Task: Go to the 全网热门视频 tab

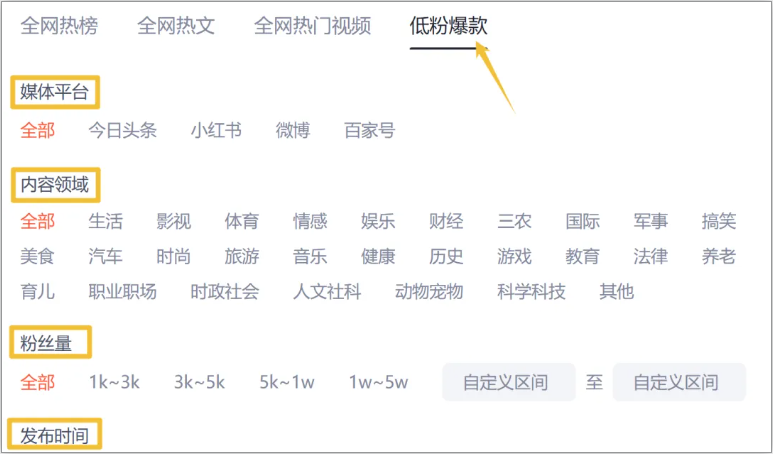Action: coord(313,26)
